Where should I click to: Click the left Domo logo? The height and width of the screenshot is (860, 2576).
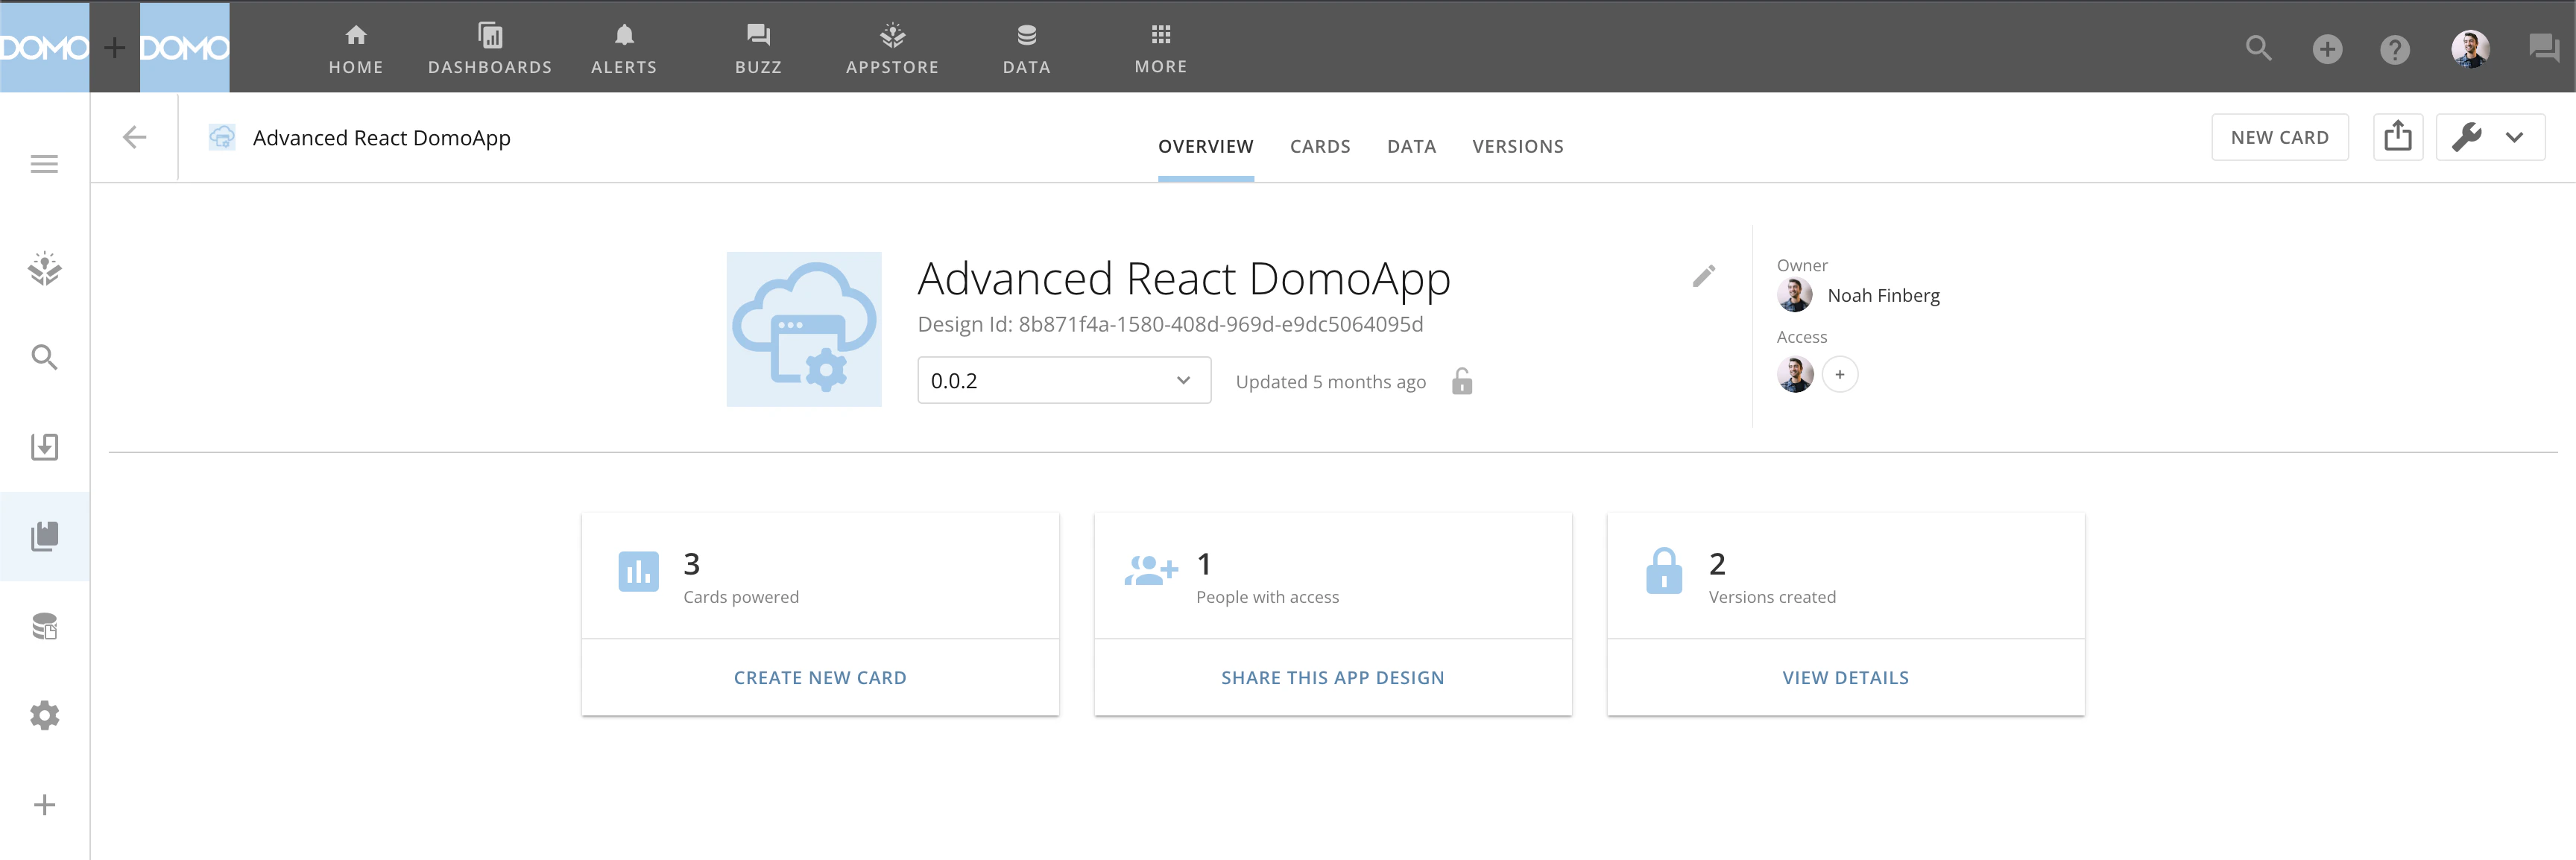(x=44, y=47)
